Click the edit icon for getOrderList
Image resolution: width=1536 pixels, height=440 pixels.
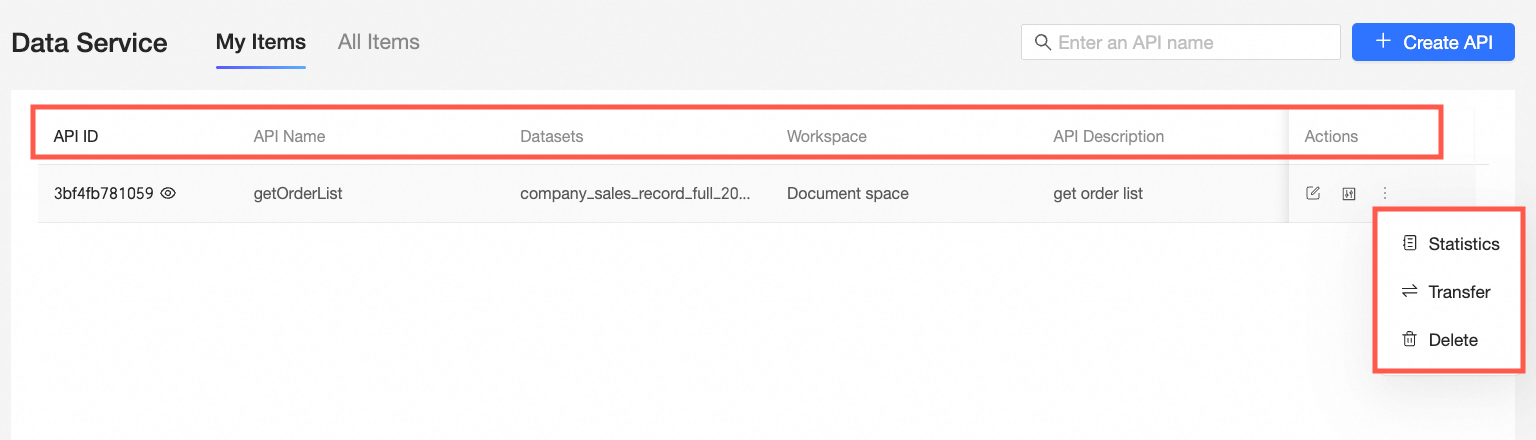click(x=1313, y=194)
